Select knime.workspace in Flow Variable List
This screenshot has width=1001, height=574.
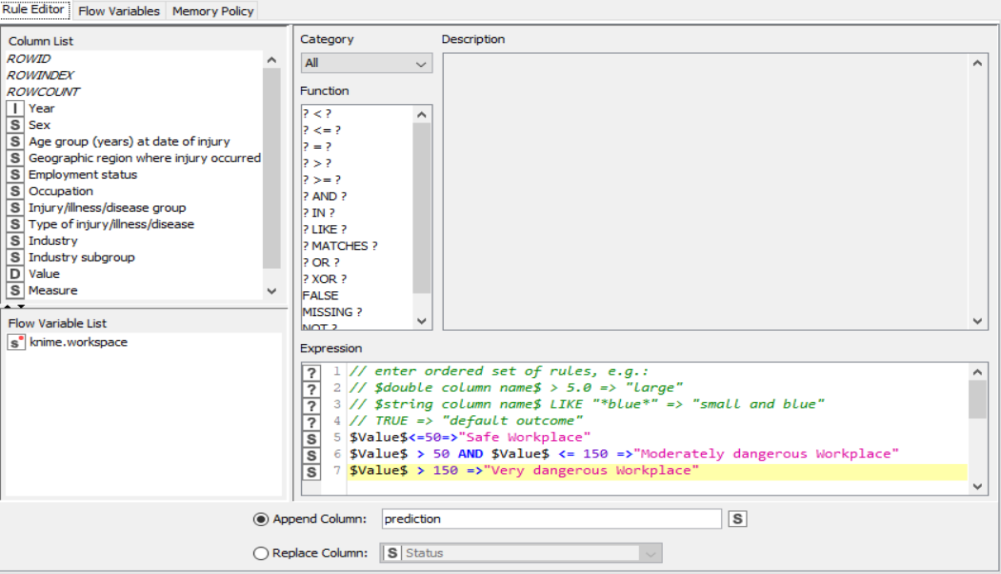79,342
